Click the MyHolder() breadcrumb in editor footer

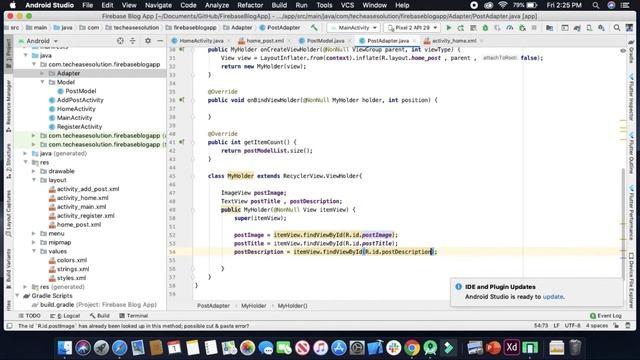[292, 306]
